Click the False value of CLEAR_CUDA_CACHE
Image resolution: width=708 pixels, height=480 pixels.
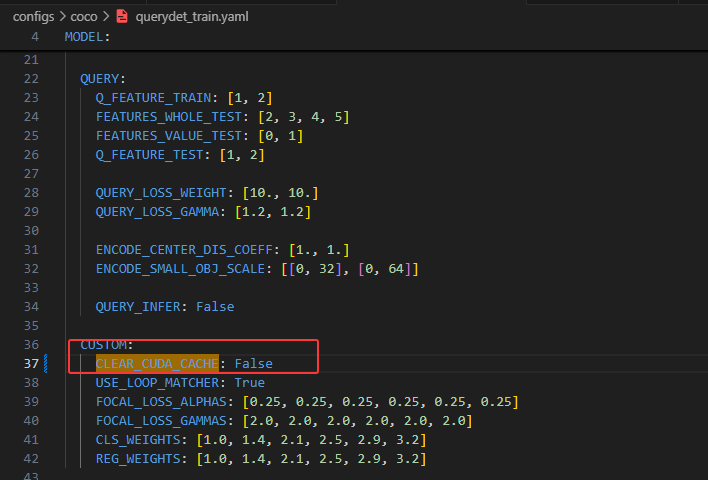(x=254, y=363)
